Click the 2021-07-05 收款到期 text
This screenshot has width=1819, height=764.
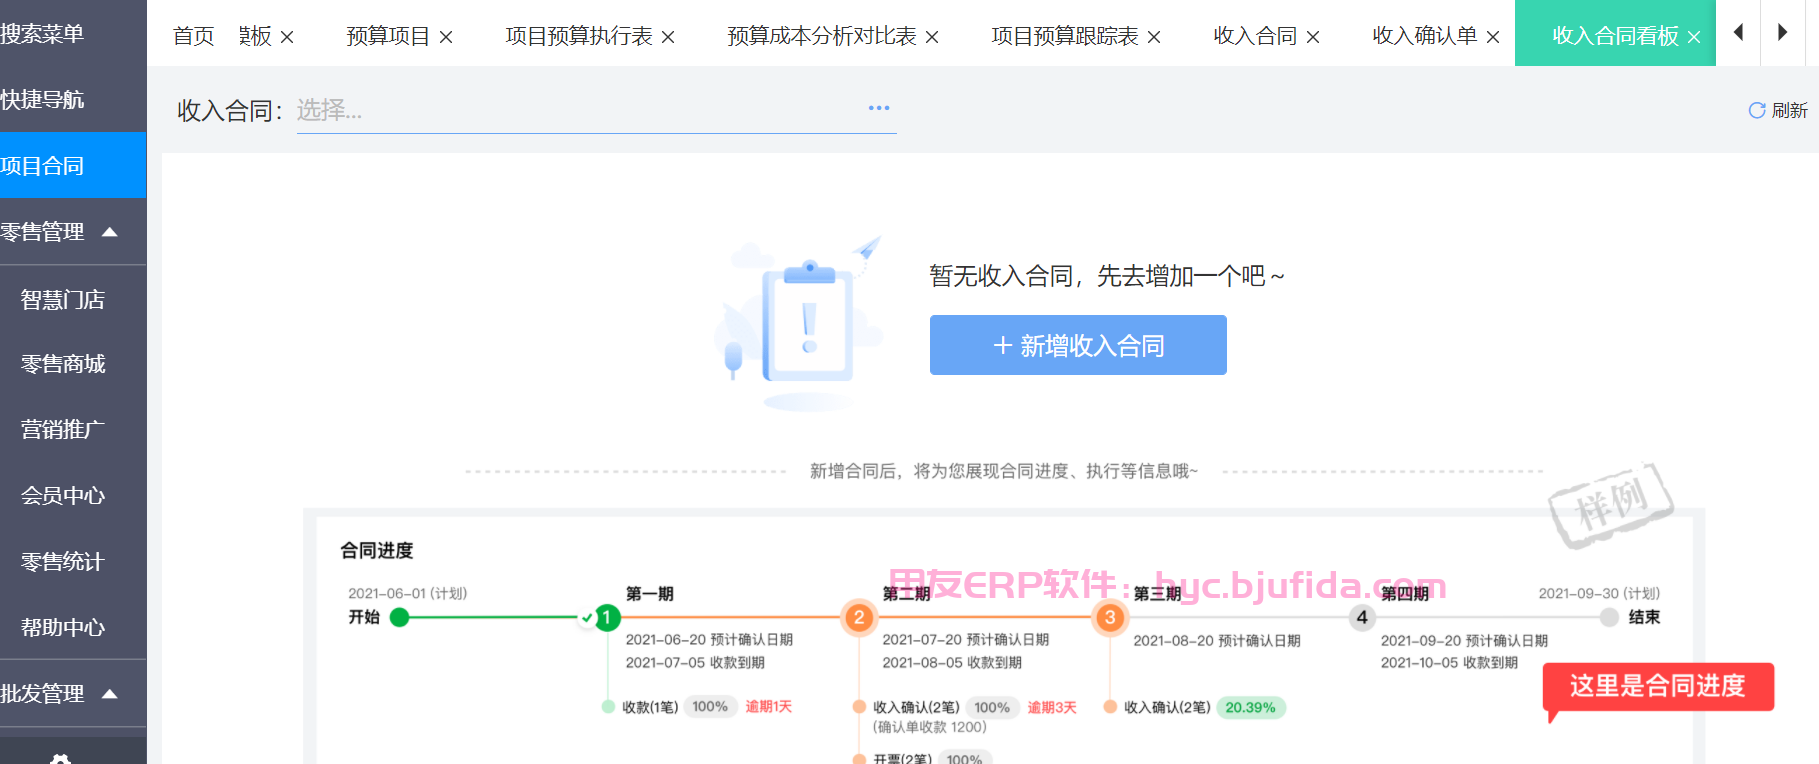pos(695,662)
